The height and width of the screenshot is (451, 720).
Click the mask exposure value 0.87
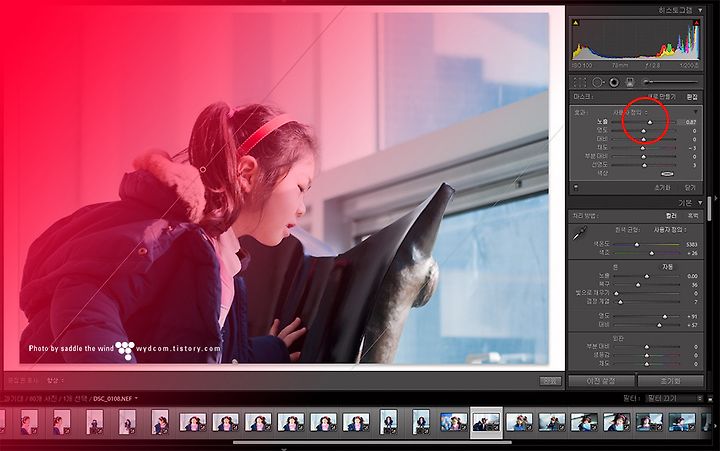[690, 122]
